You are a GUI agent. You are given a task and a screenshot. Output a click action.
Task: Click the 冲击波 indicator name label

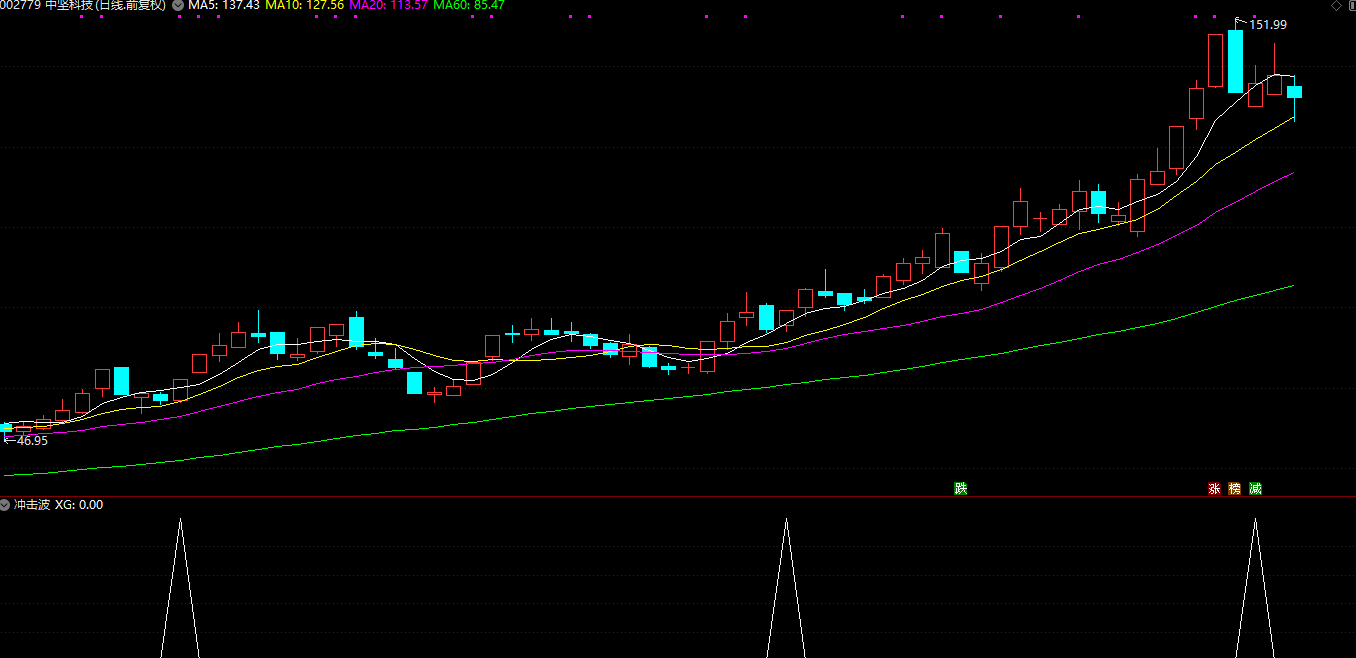click(31, 505)
